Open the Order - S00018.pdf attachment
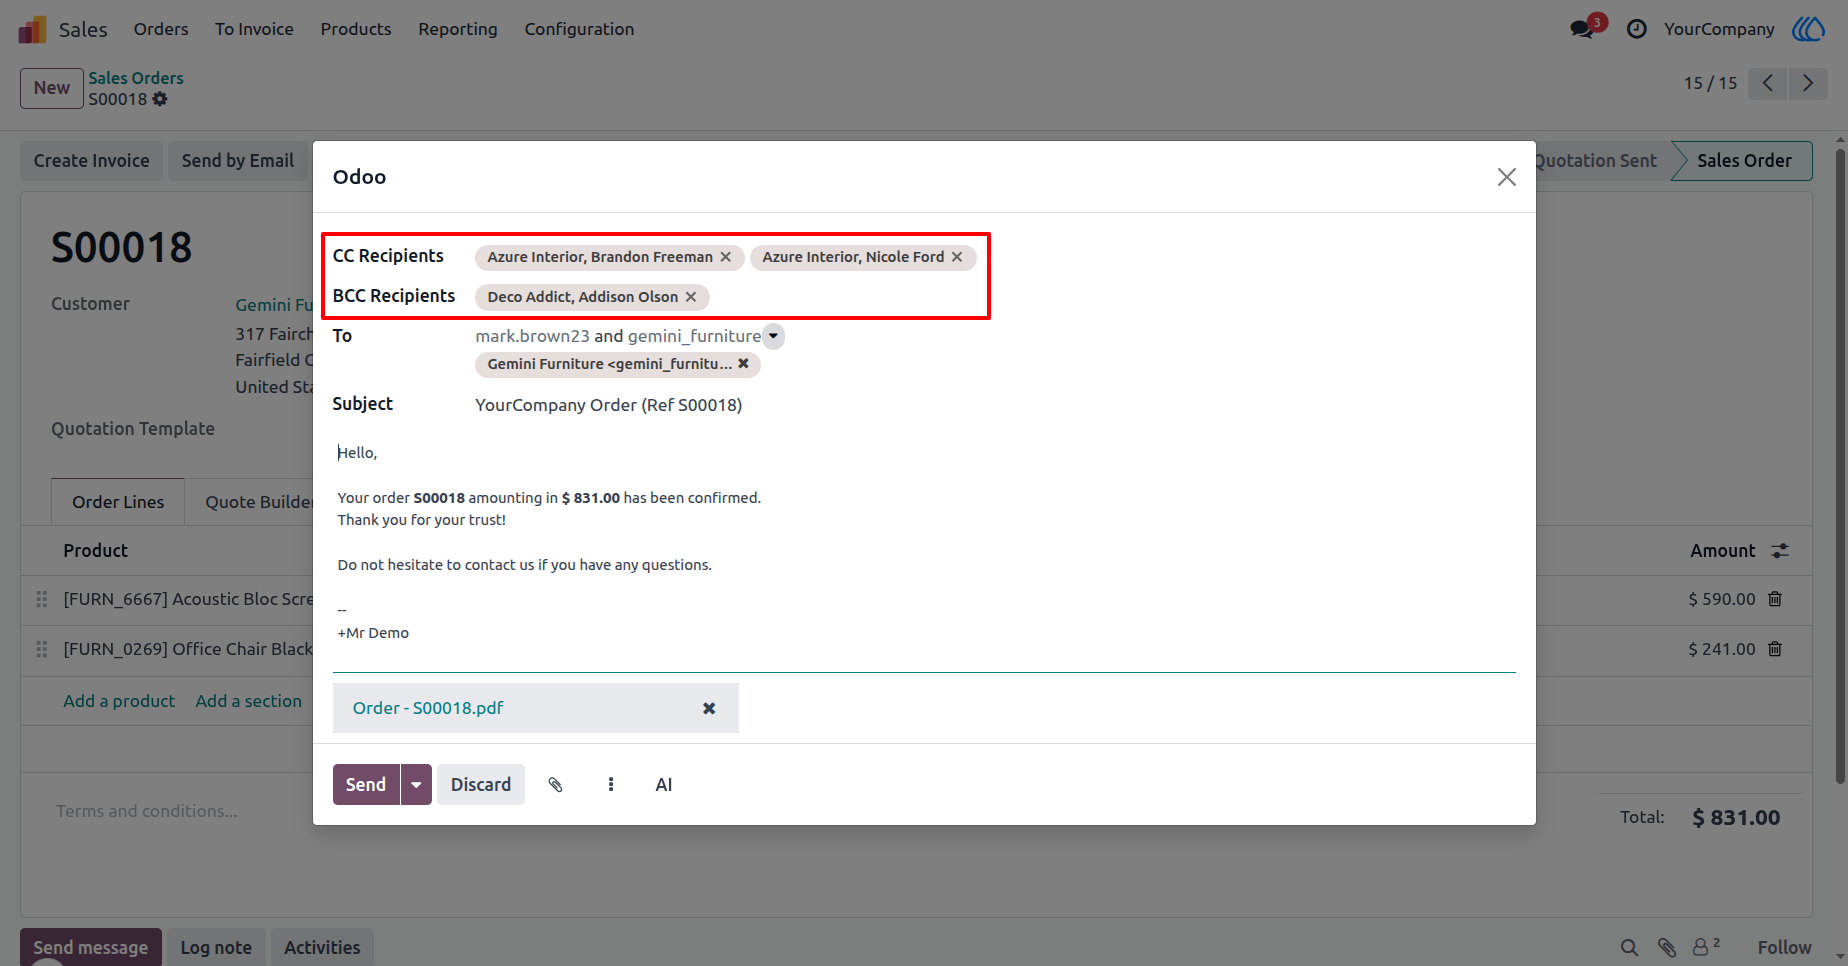Viewport: 1848px width, 966px height. [428, 708]
